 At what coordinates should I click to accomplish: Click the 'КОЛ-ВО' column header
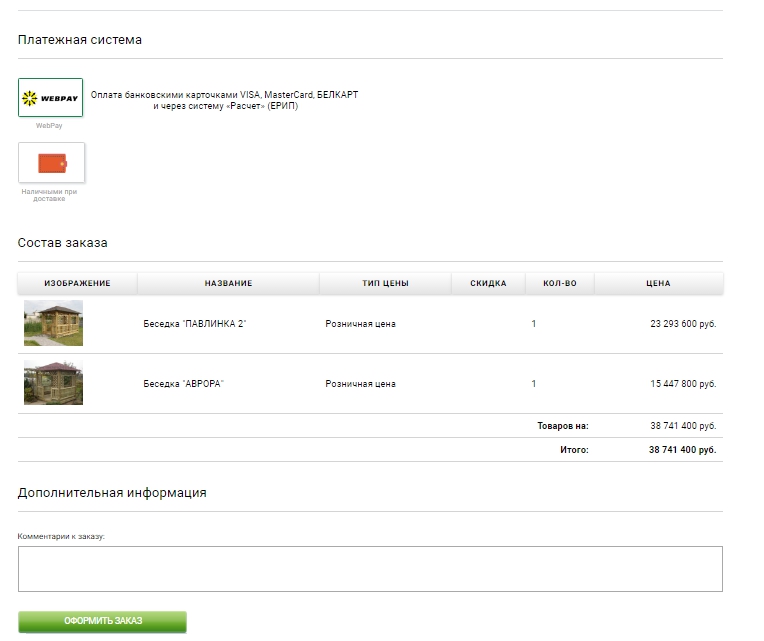point(559,283)
